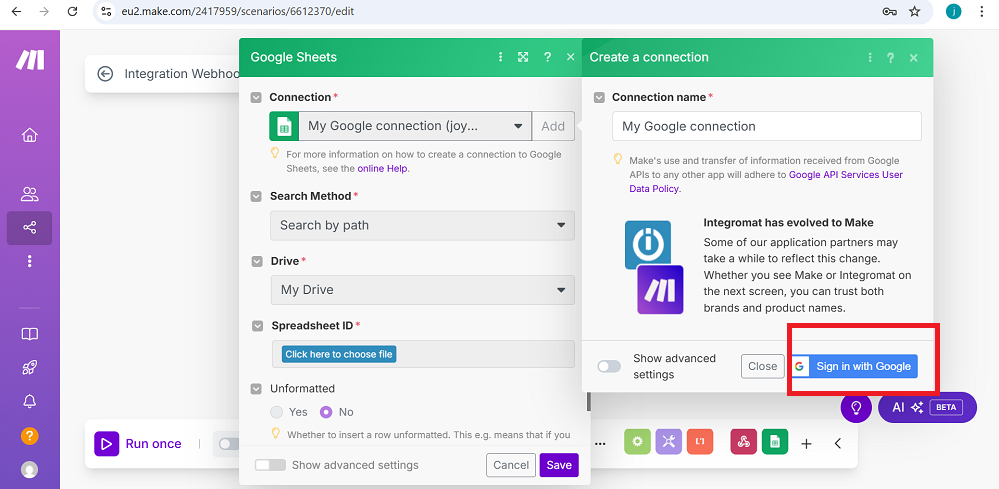The height and width of the screenshot is (489, 999).
Task: Open the Notifications bell icon
Action: tap(29, 401)
